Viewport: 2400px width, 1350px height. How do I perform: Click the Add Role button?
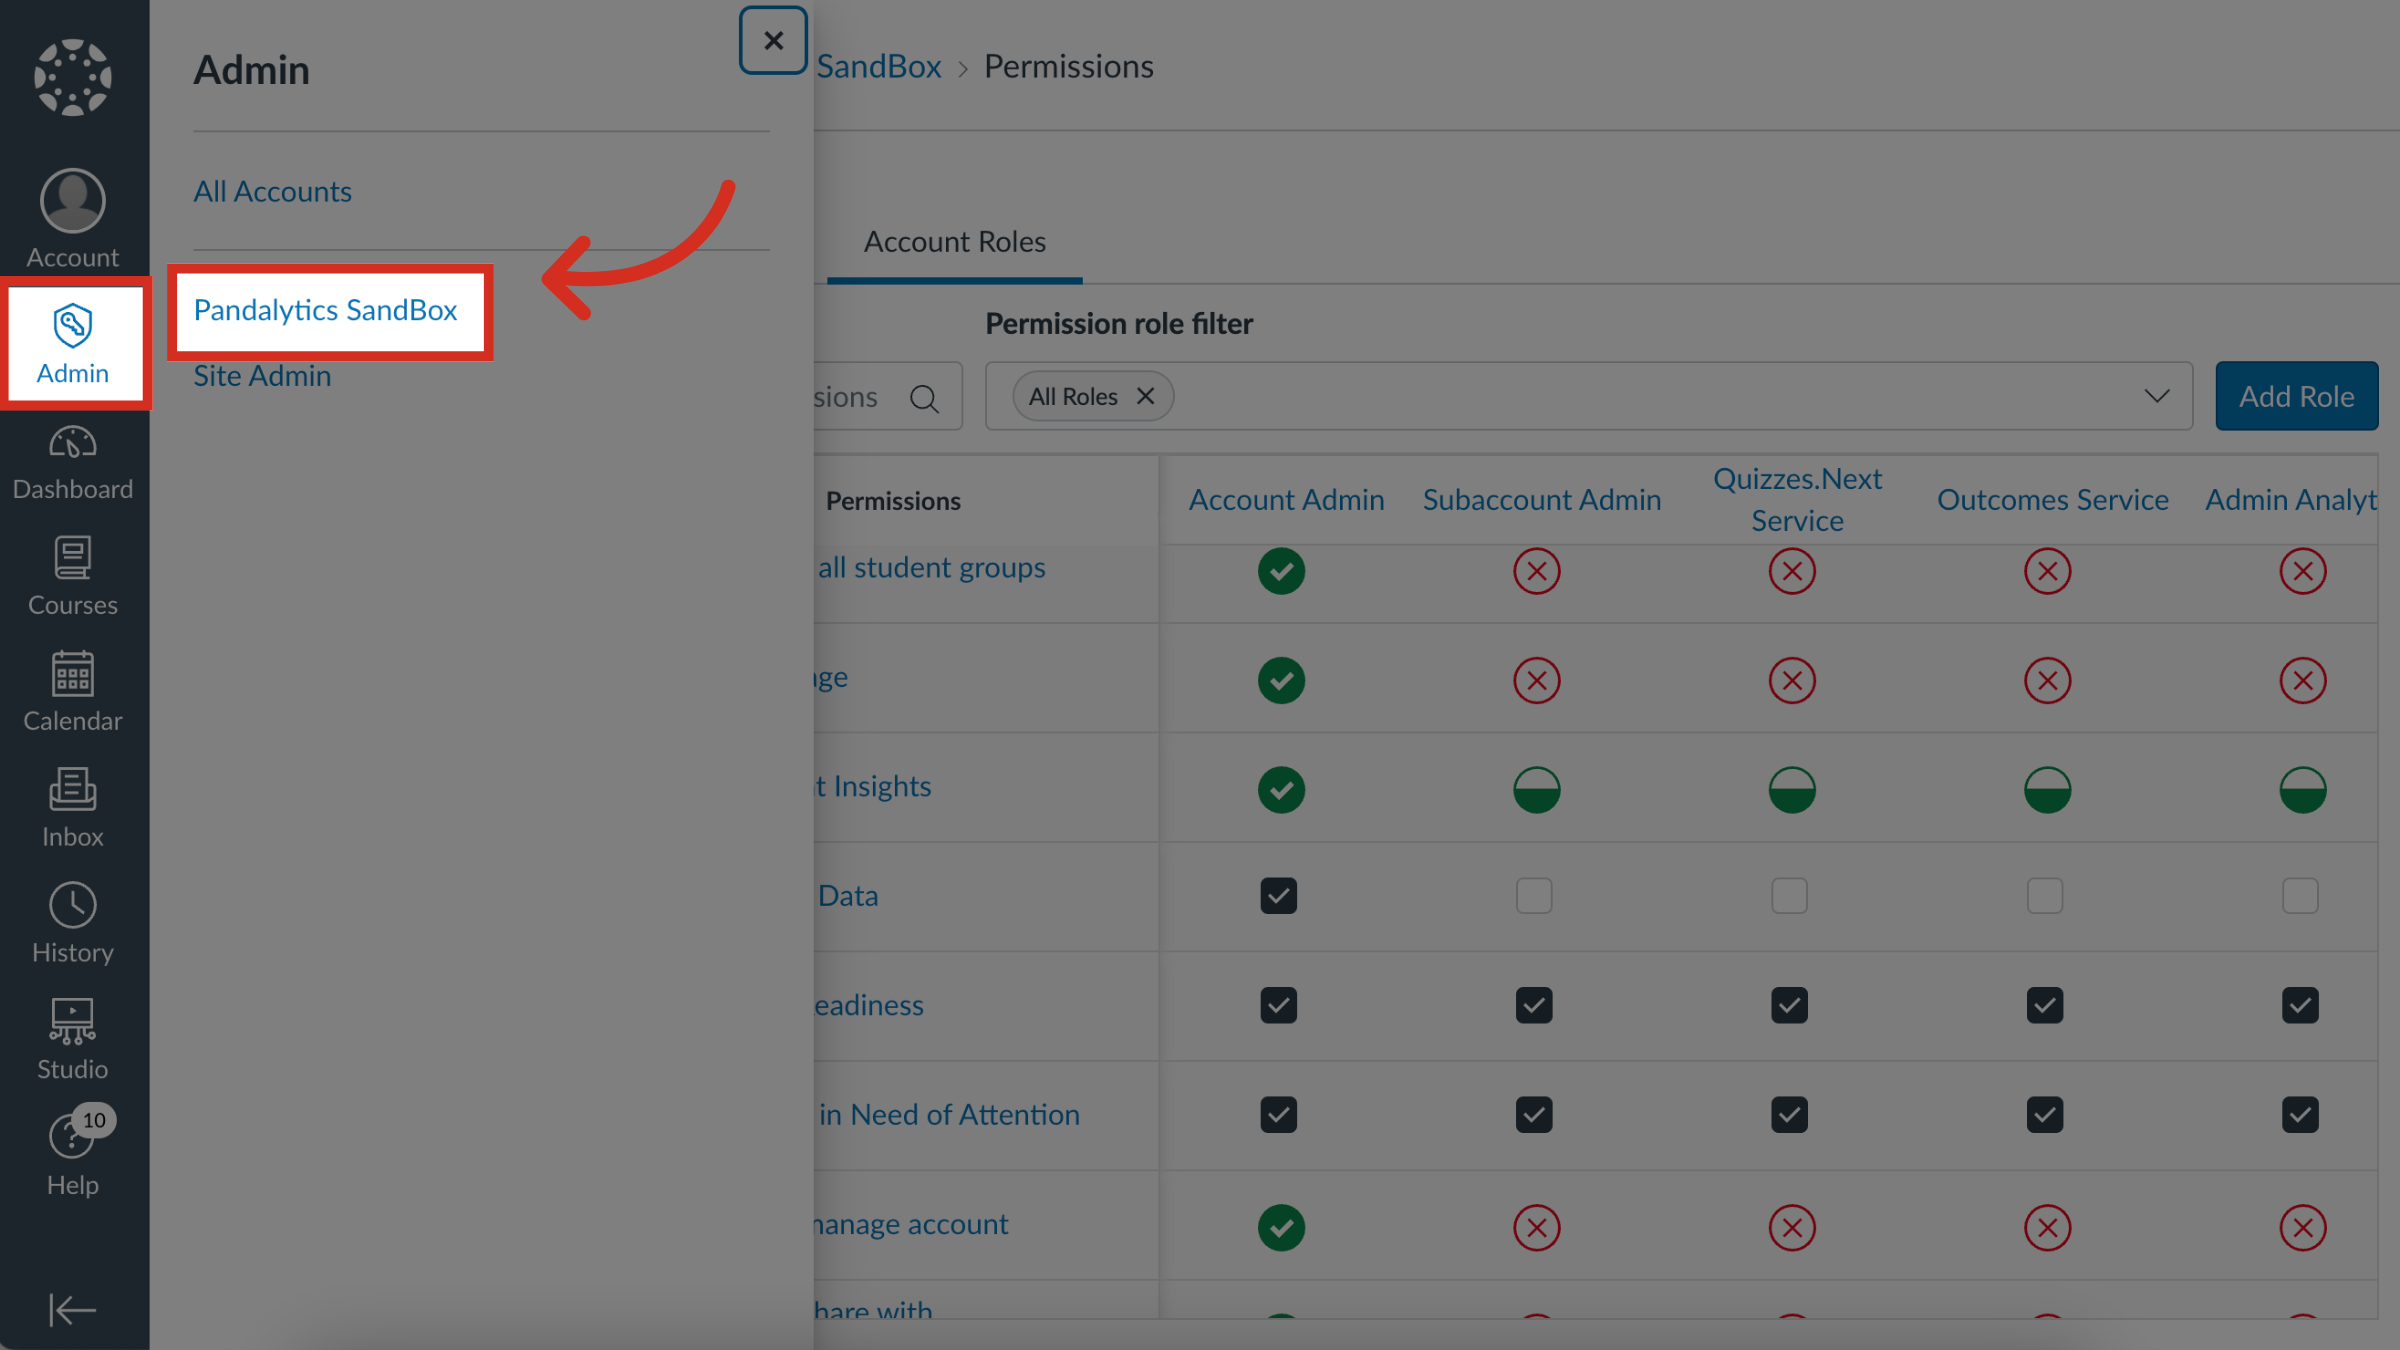(x=2296, y=396)
